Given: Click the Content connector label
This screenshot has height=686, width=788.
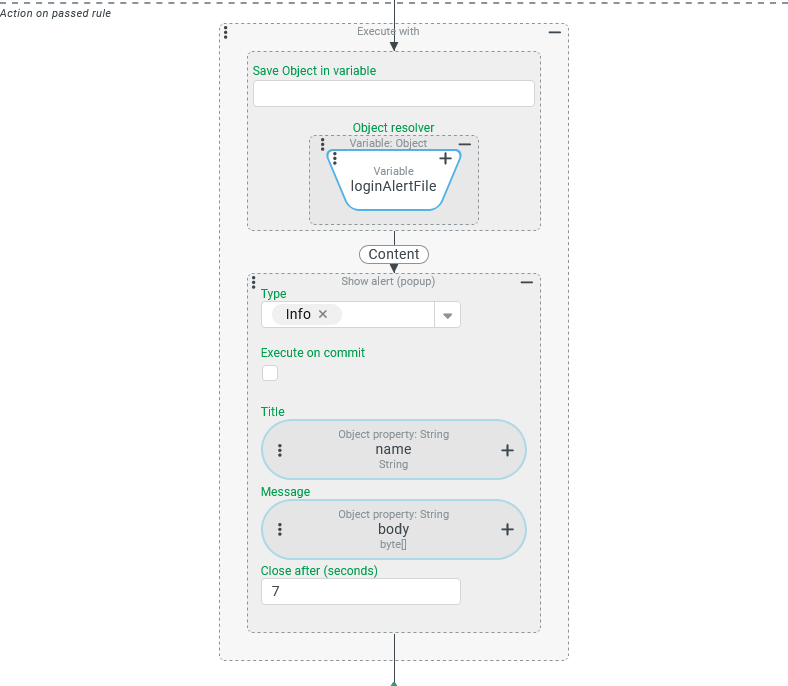Looking at the screenshot, I should coord(394,254).
